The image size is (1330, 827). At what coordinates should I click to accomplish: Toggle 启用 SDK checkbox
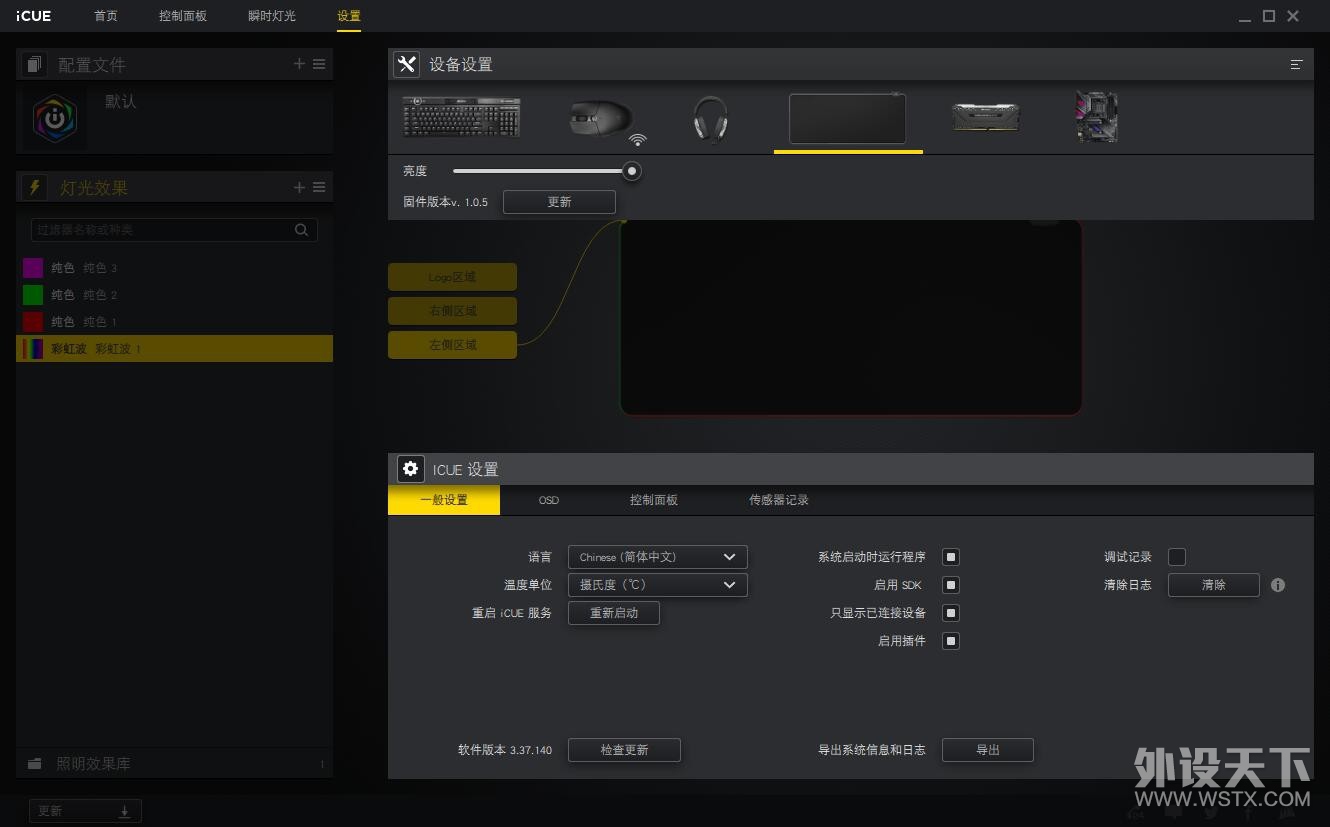(951, 585)
